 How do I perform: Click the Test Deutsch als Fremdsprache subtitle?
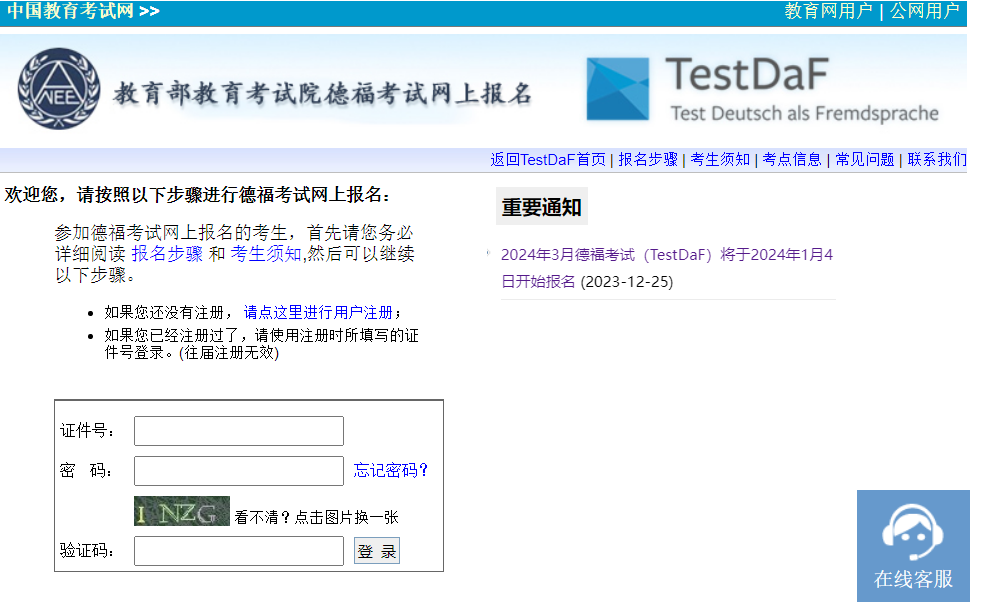[x=805, y=114]
